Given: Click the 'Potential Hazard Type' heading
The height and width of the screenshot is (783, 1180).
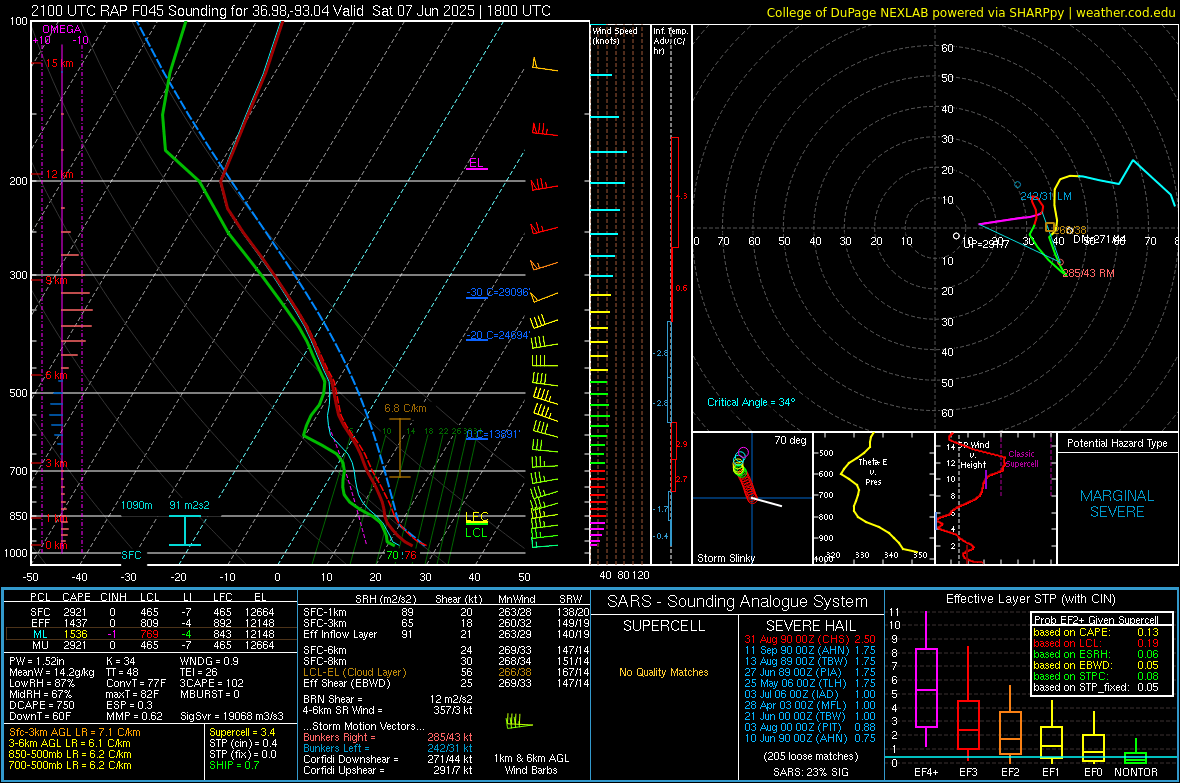Looking at the screenshot, I should [1117, 443].
